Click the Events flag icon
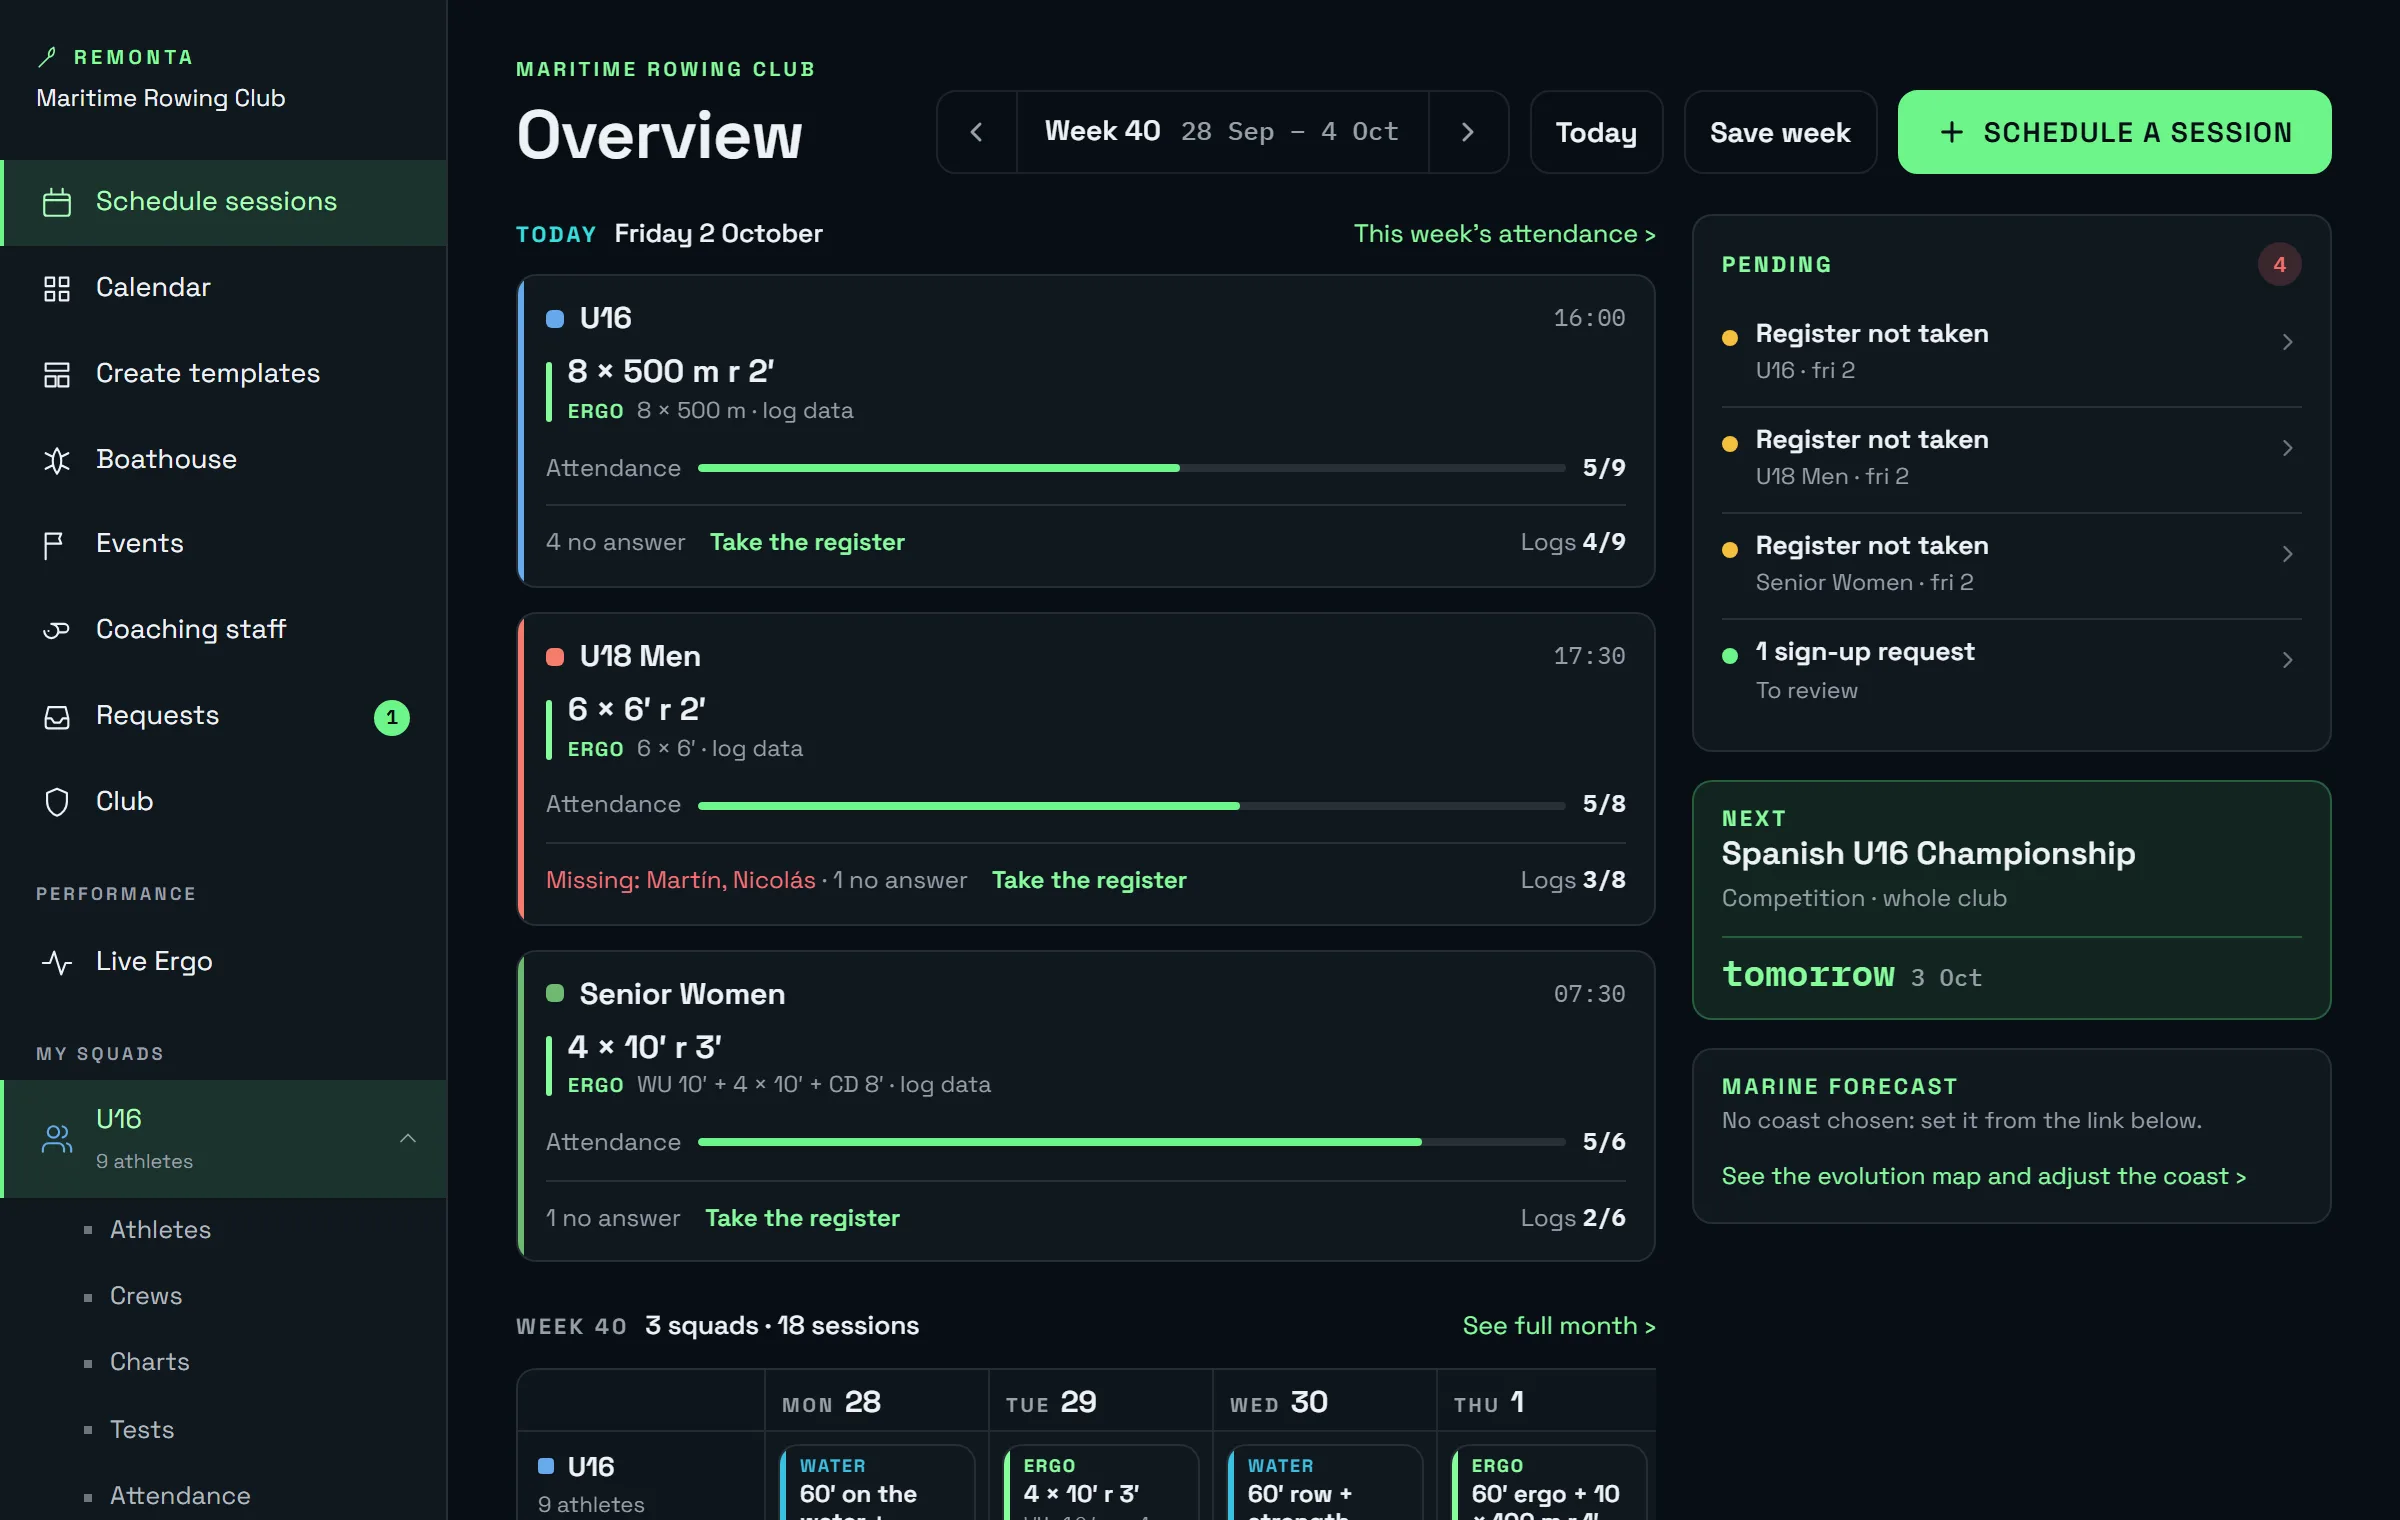 pos(53,545)
